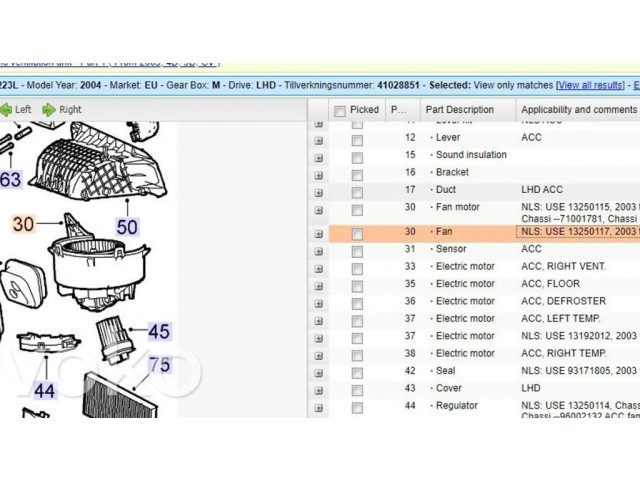Tick the Picked checkbox for Lever row
The image size is (640, 480).
[357, 138]
